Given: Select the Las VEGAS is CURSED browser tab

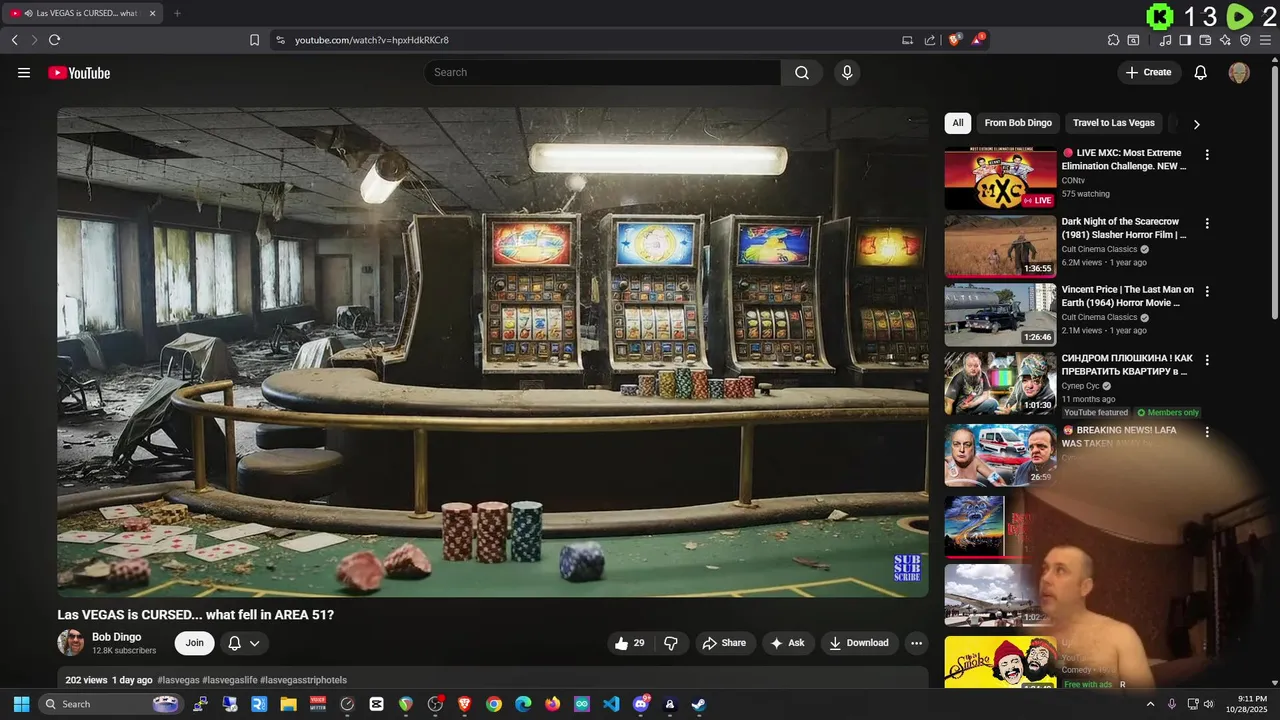Looking at the screenshot, I should coord(85,13).
